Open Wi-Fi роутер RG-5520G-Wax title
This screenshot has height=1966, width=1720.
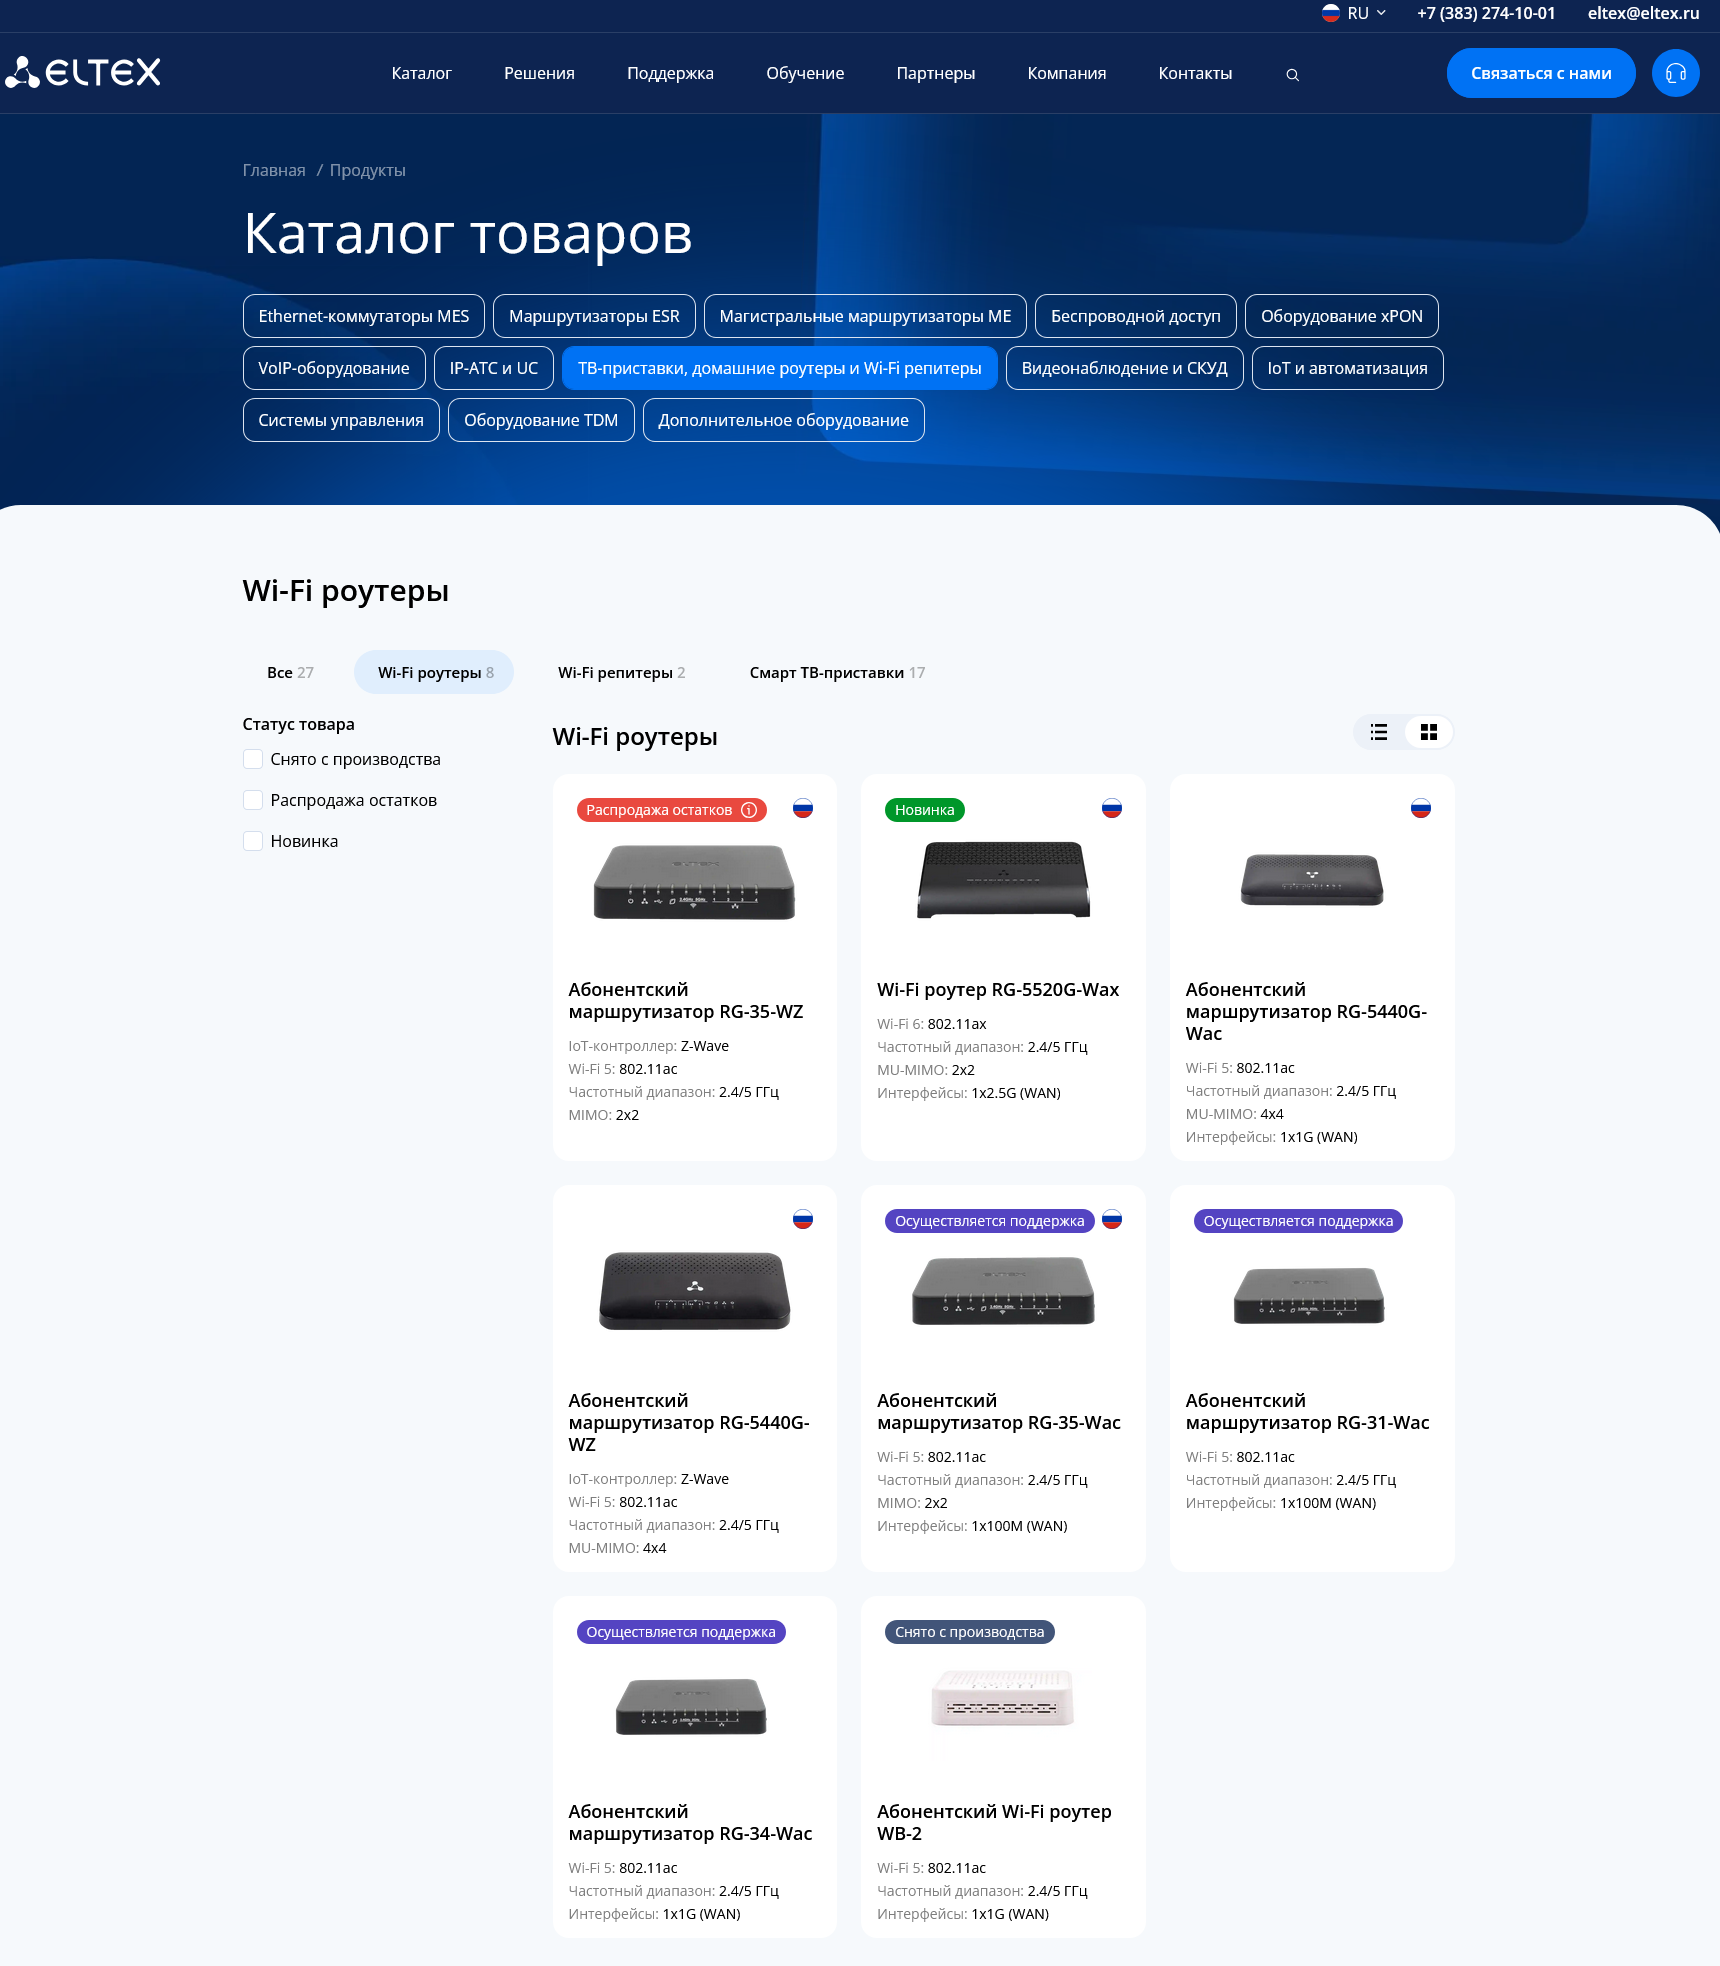pos(998,989)
